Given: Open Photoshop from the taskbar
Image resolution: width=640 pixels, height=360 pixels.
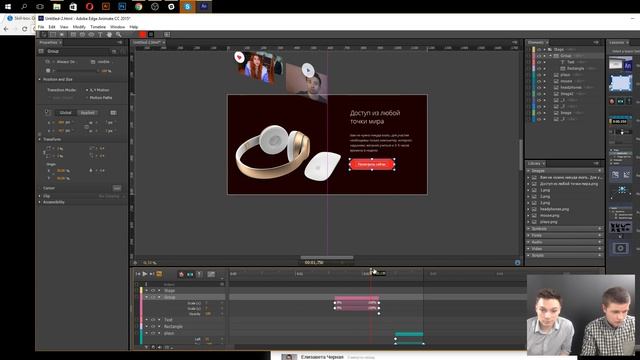Looking at the screenshot, I should 122,7.
